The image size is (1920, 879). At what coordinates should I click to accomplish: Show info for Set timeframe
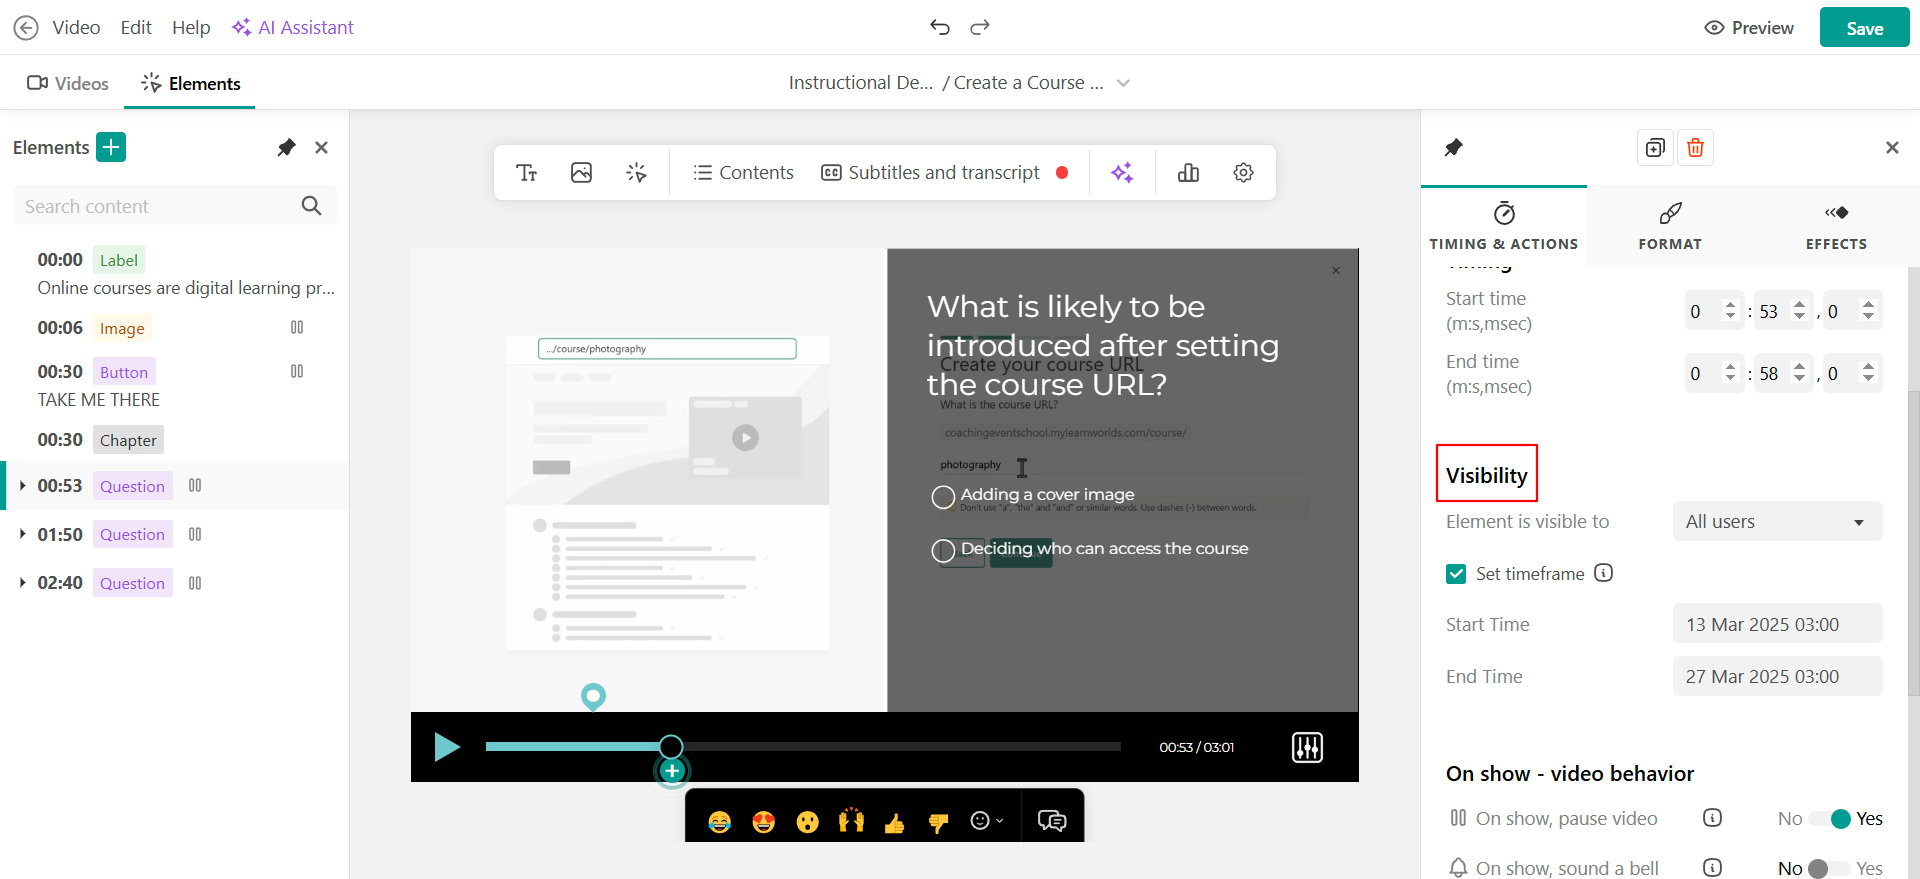pos(1603,573)
